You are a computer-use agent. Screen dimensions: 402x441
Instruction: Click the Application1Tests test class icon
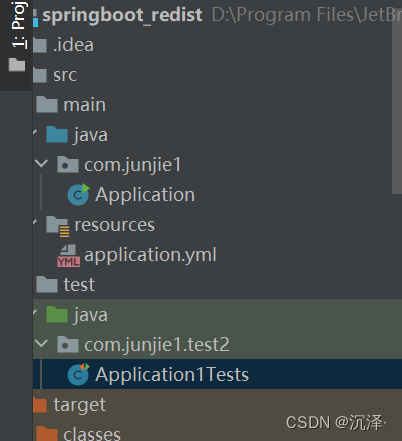(x=78, y=374)
